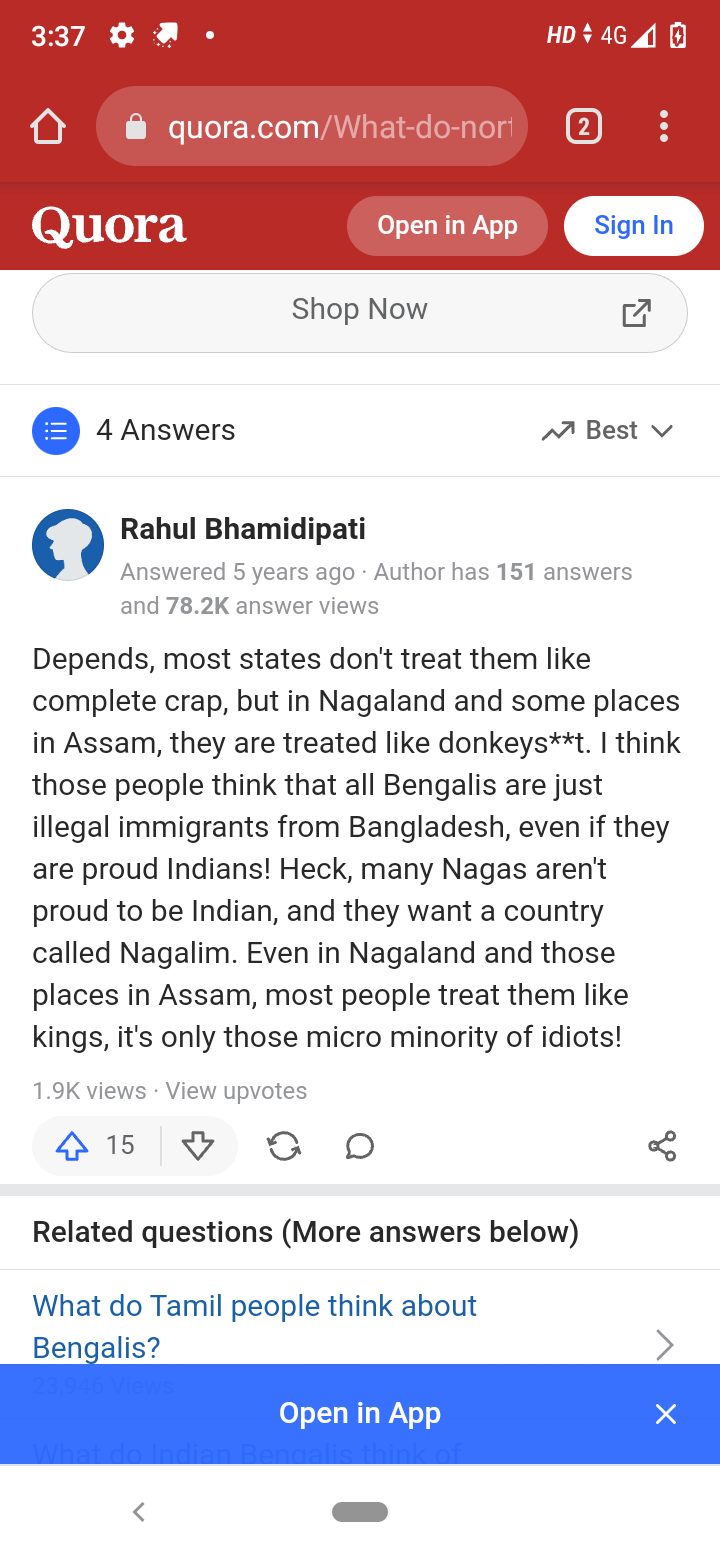Tap the Open in App header button
The height and width of the screenshot is (1560, 720).
coord(447,226)
